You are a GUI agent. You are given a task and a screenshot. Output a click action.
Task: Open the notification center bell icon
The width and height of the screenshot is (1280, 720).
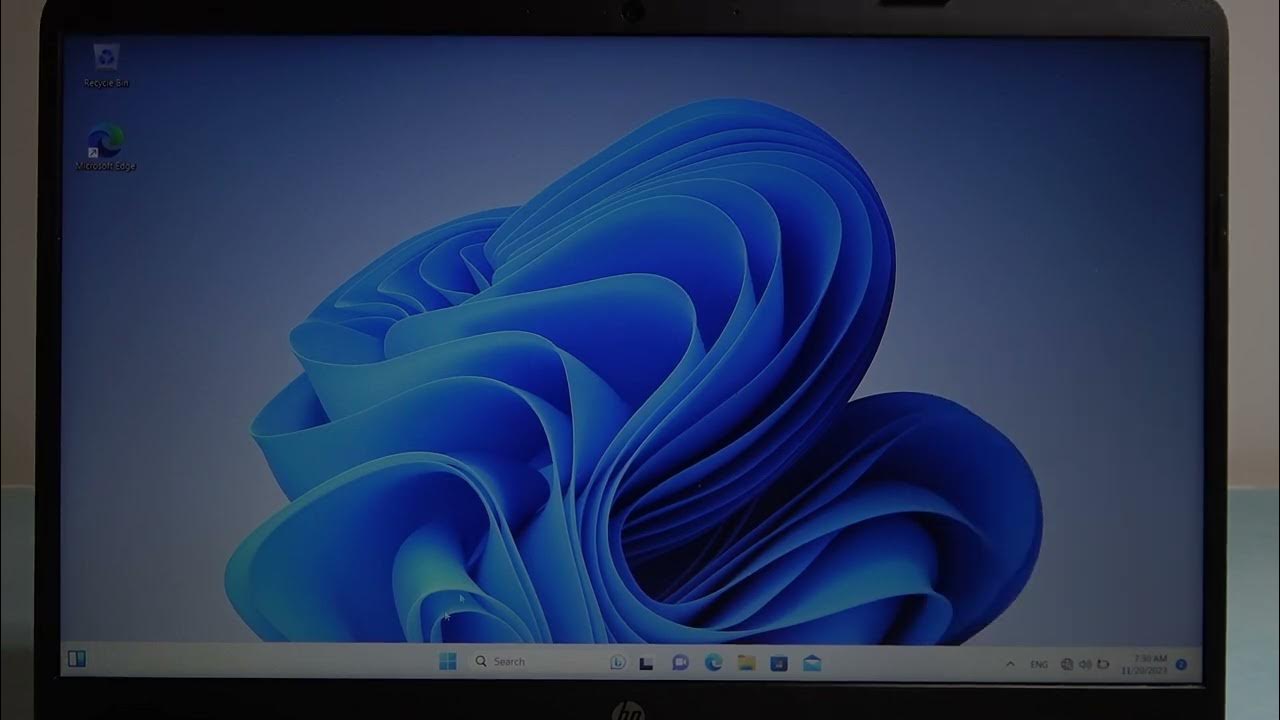coord(1180,662)
